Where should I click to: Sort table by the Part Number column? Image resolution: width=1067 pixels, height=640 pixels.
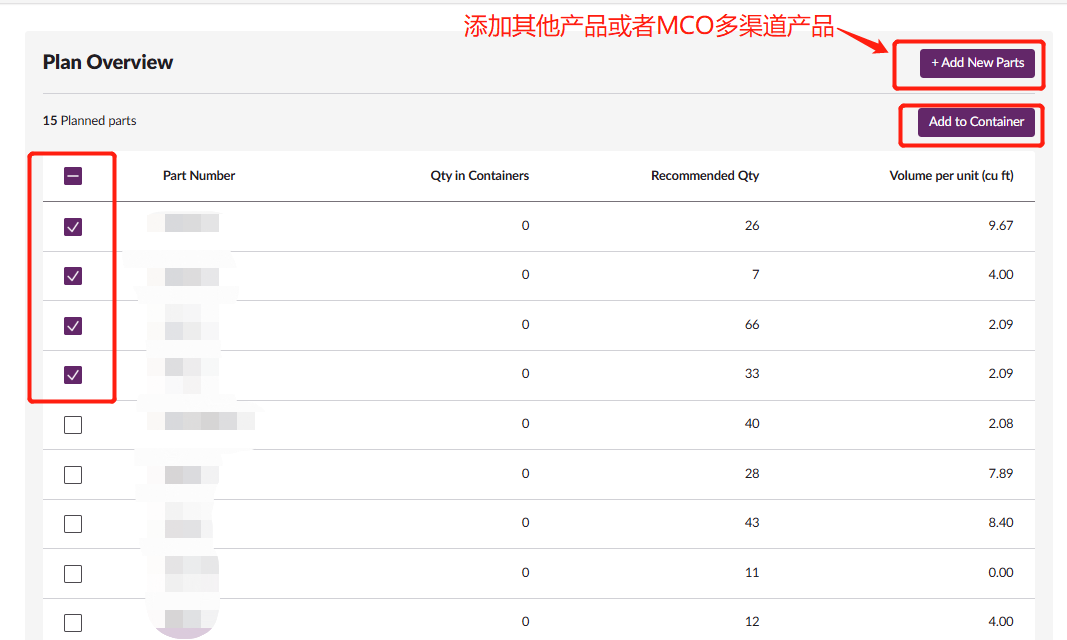click(x=199, y=175)
